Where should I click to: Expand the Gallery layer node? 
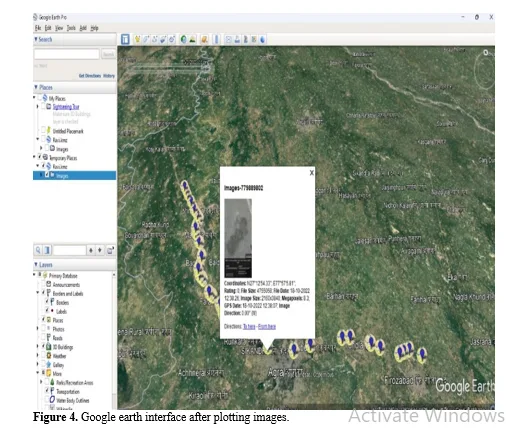tap(38, 364)
